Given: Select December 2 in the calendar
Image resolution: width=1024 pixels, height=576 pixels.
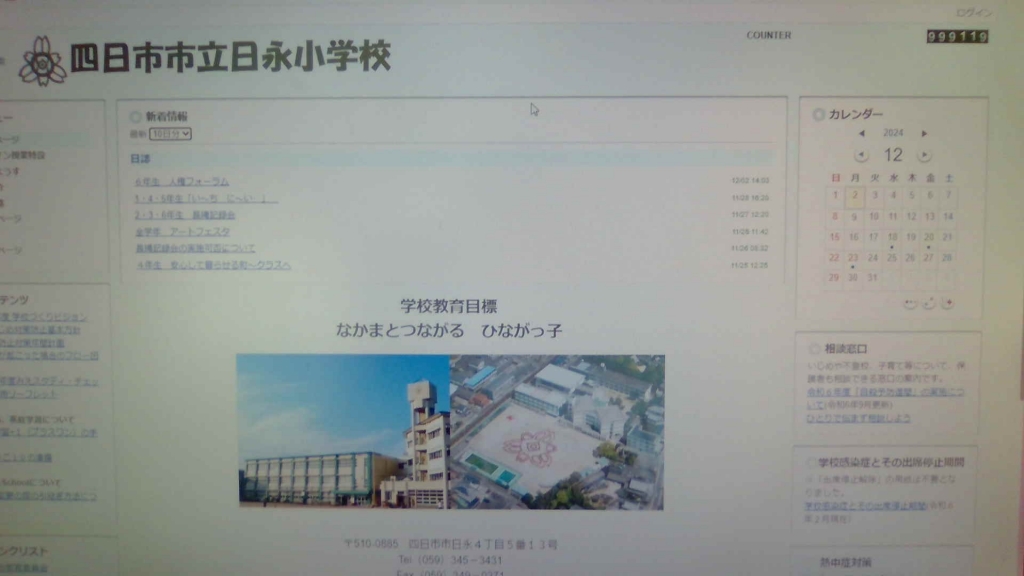Looking at the screenshot, I should click(854, 196).
